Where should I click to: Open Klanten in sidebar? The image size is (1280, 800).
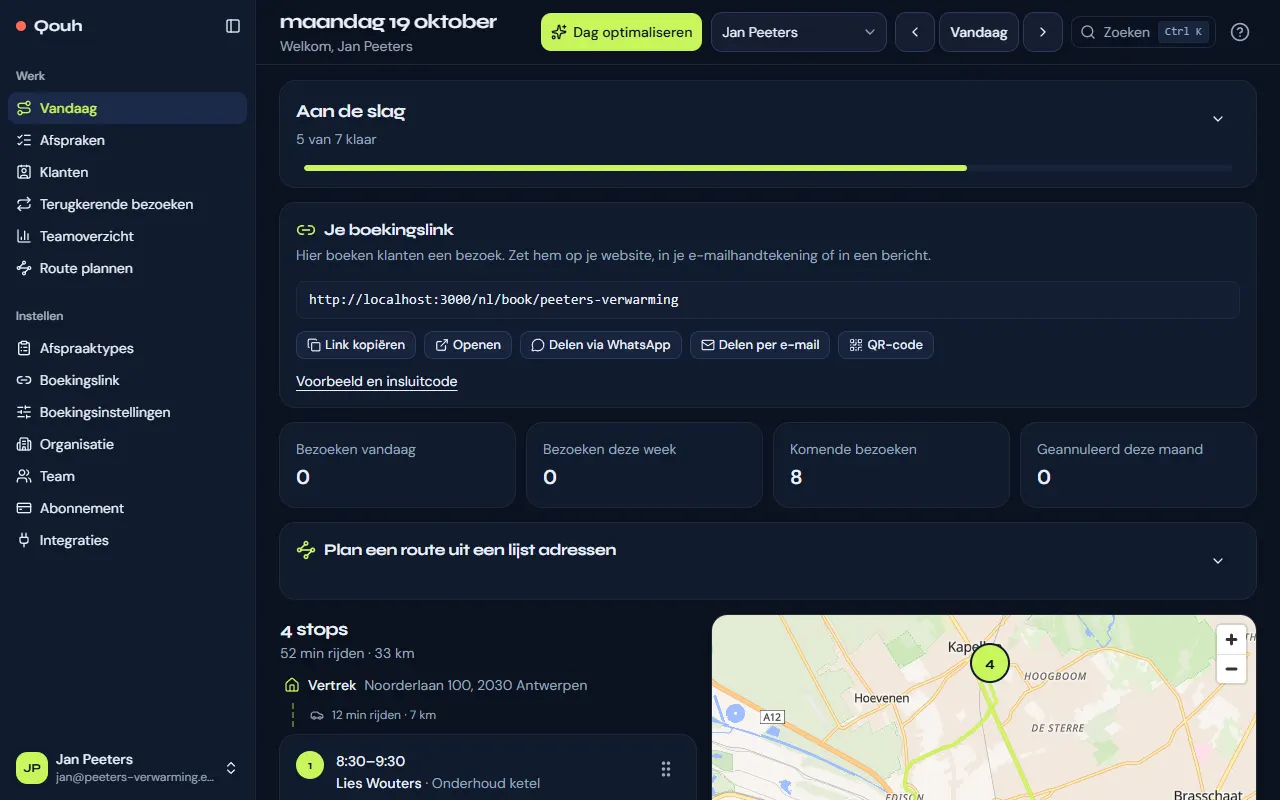point(127,172)
